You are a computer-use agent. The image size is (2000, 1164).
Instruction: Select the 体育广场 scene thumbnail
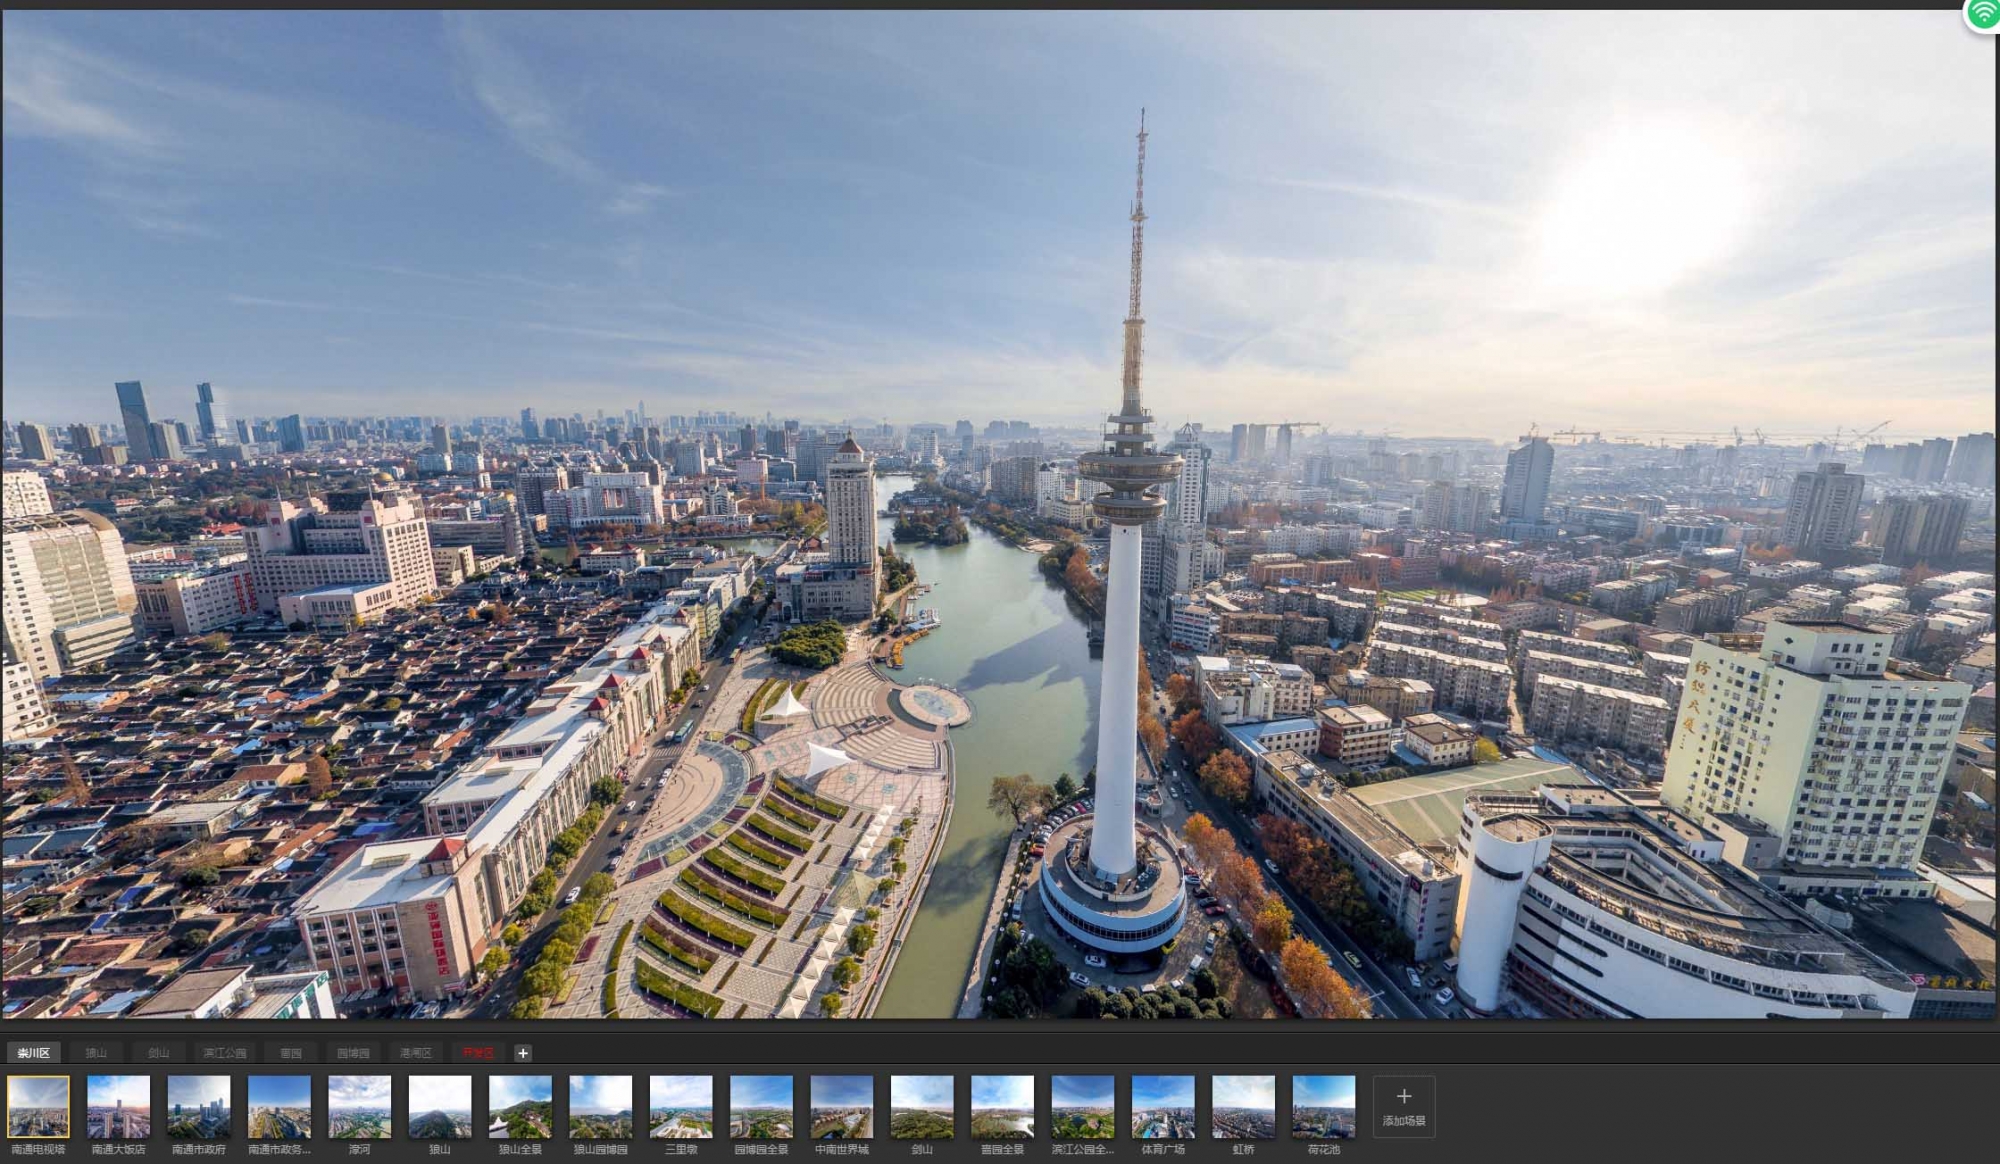(1162, 1106)
